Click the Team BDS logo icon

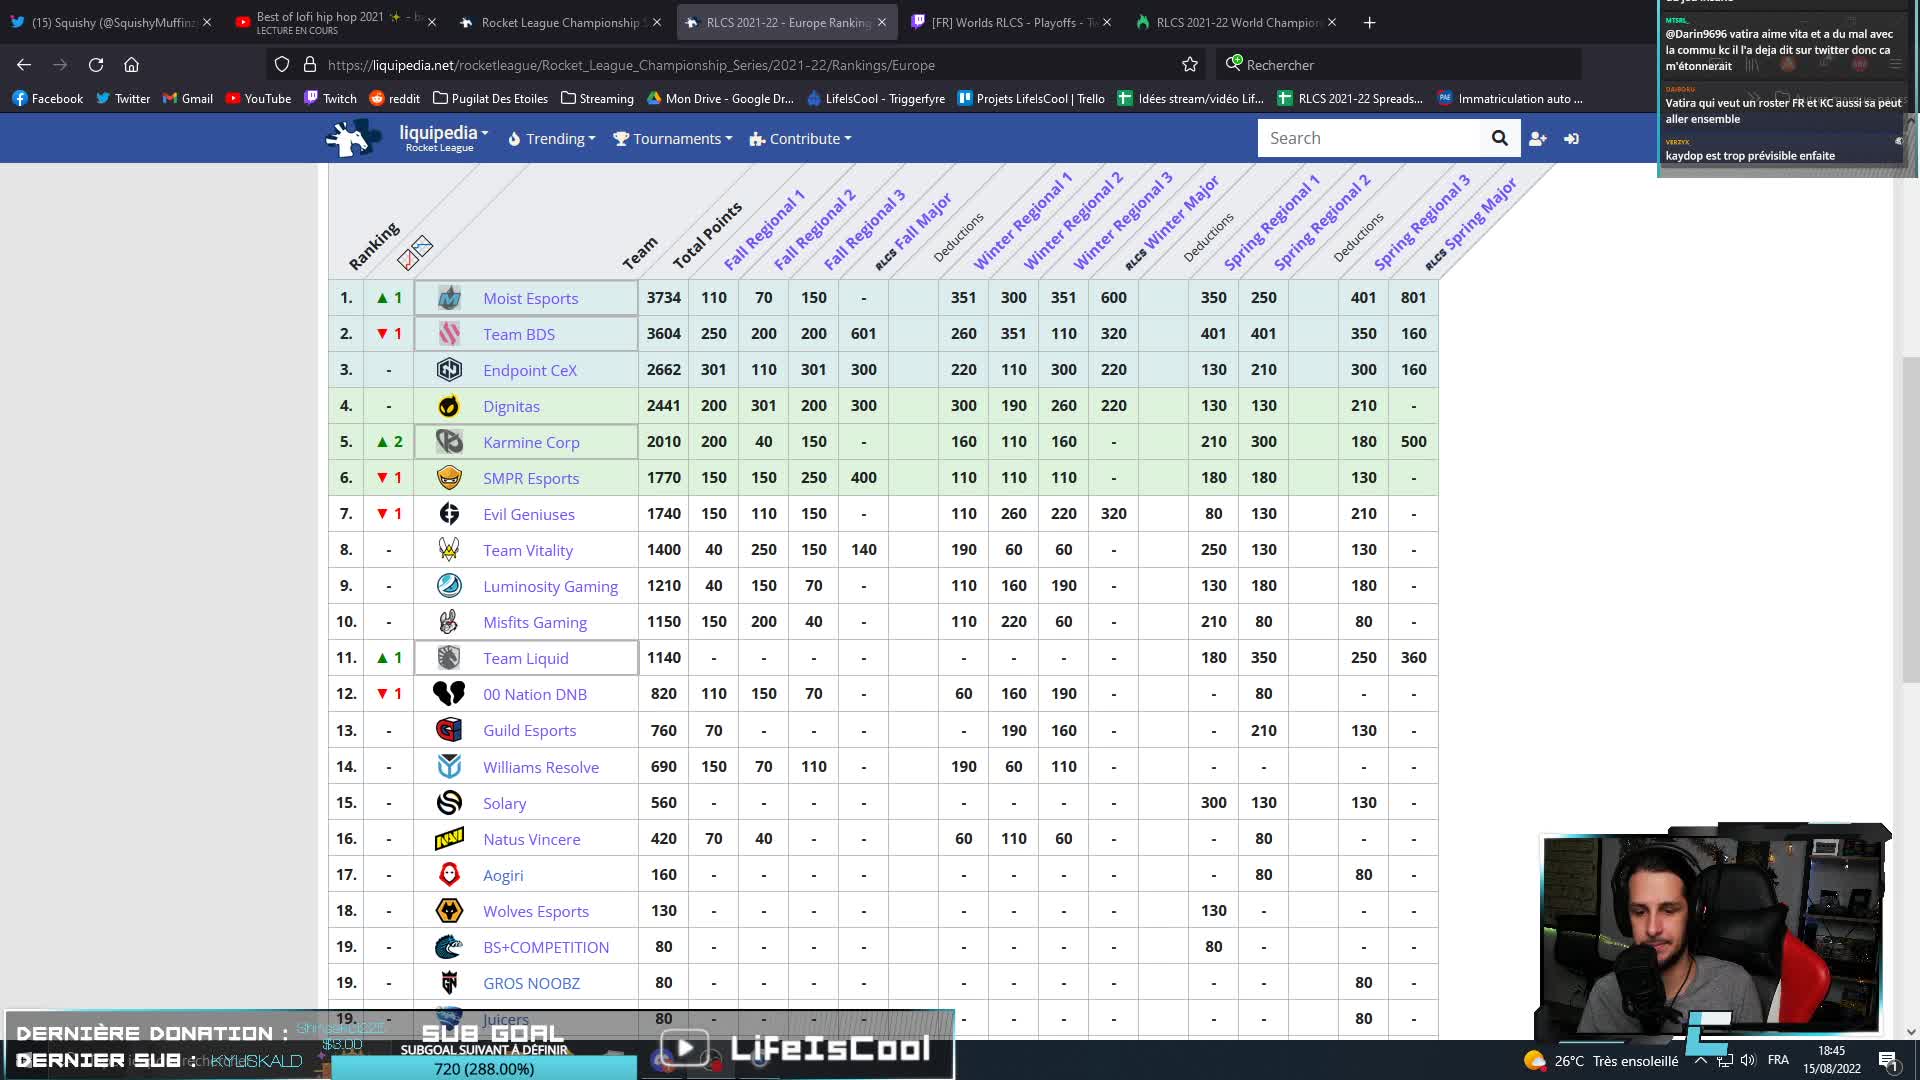449,334
